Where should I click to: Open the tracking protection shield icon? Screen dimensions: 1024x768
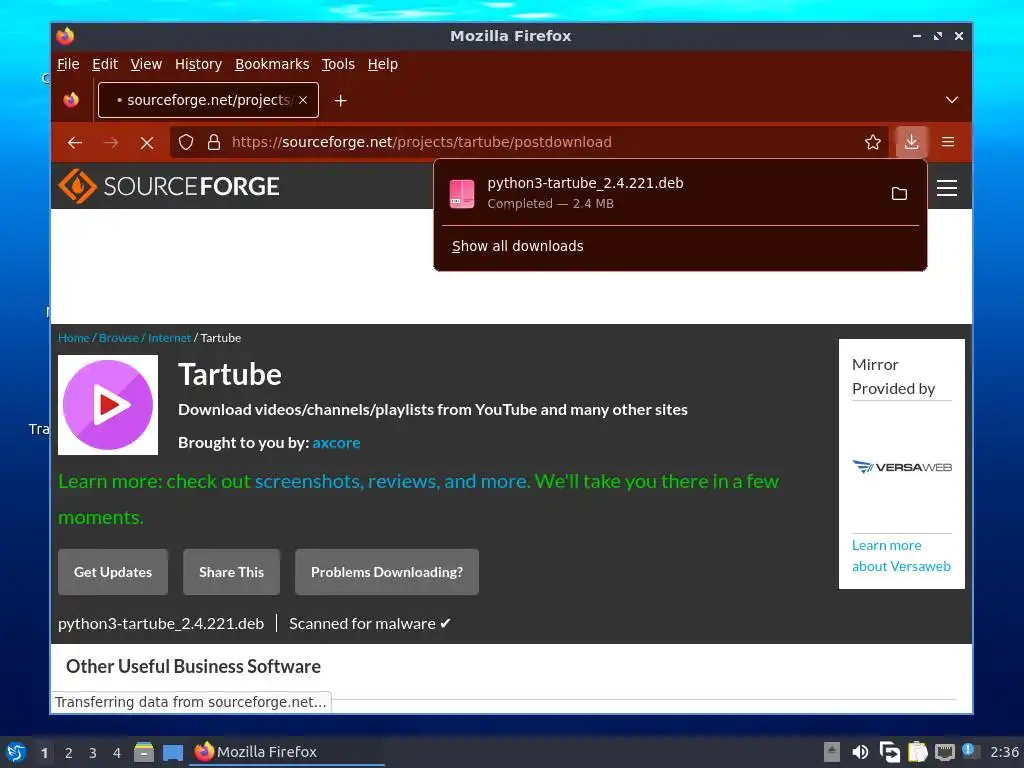(186, 142)
